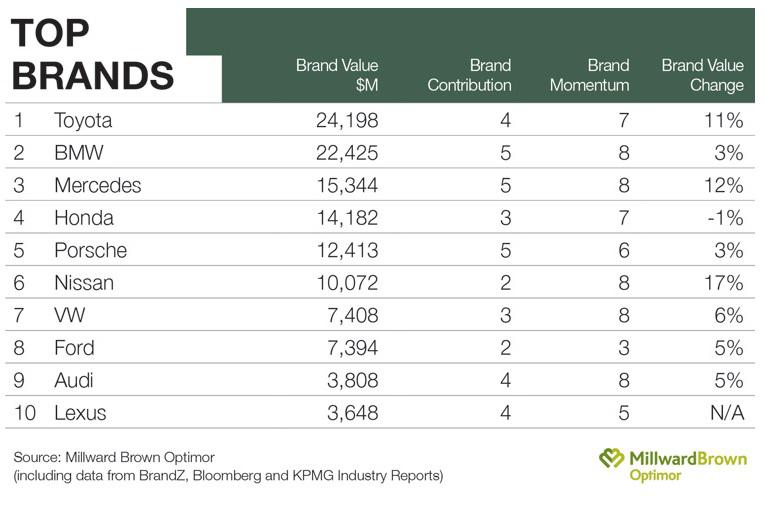This screenshot has height=508, width=767.
Task: Click the Millward Brown Optimor logo icon
Action: click(x=612, y=459)
